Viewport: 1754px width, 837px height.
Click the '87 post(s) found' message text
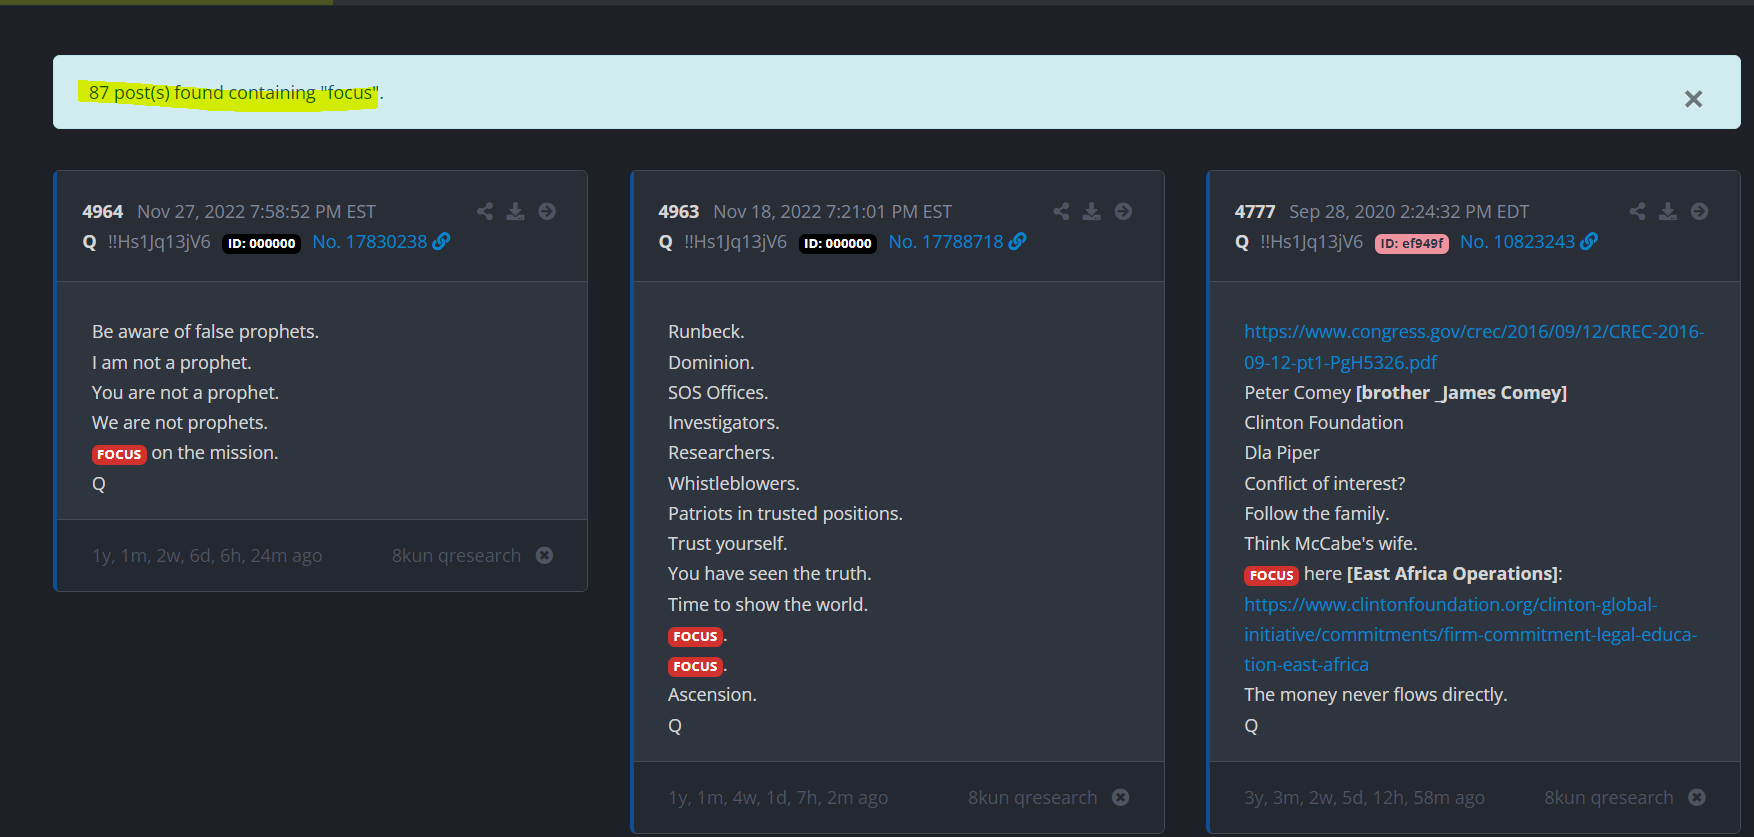(235, 93)
